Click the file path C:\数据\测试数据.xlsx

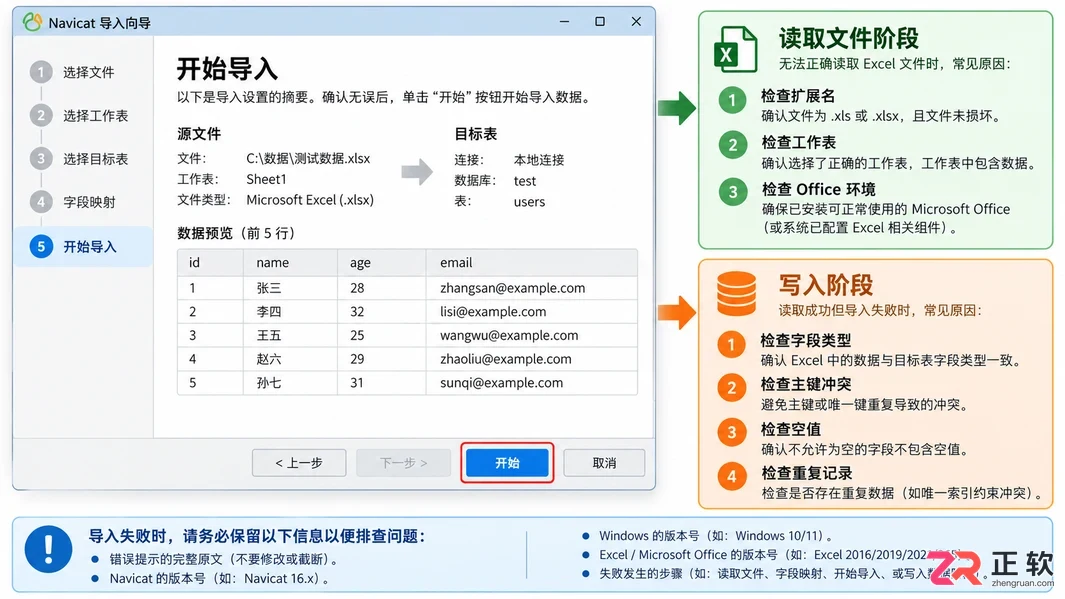pyautogui.click(x=308, y=158)
